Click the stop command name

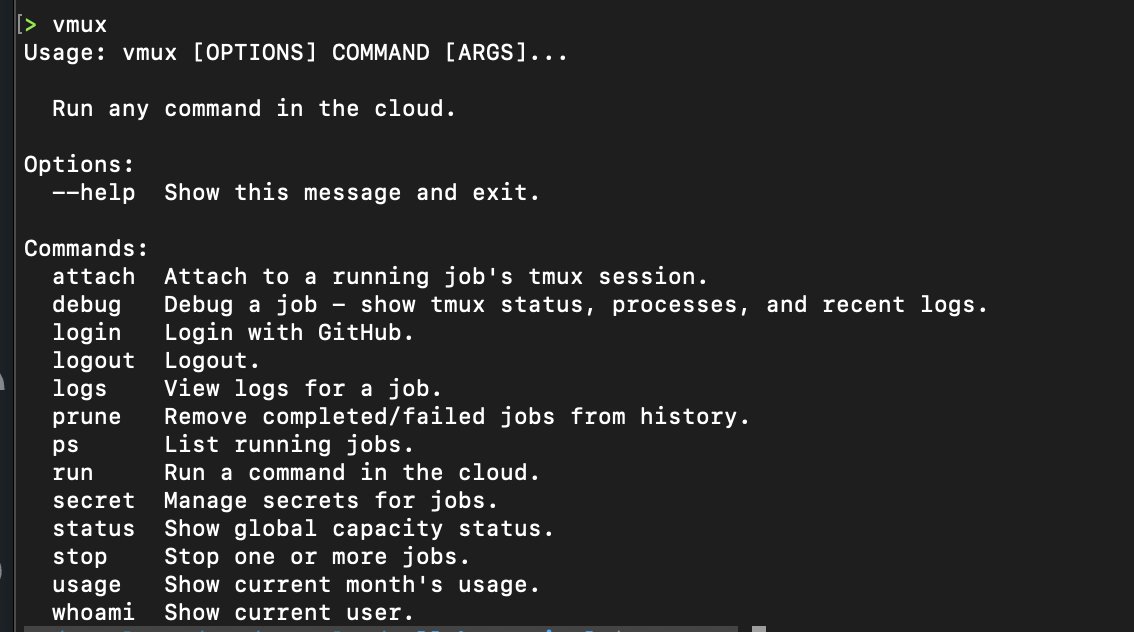click(x=79, y=556)
